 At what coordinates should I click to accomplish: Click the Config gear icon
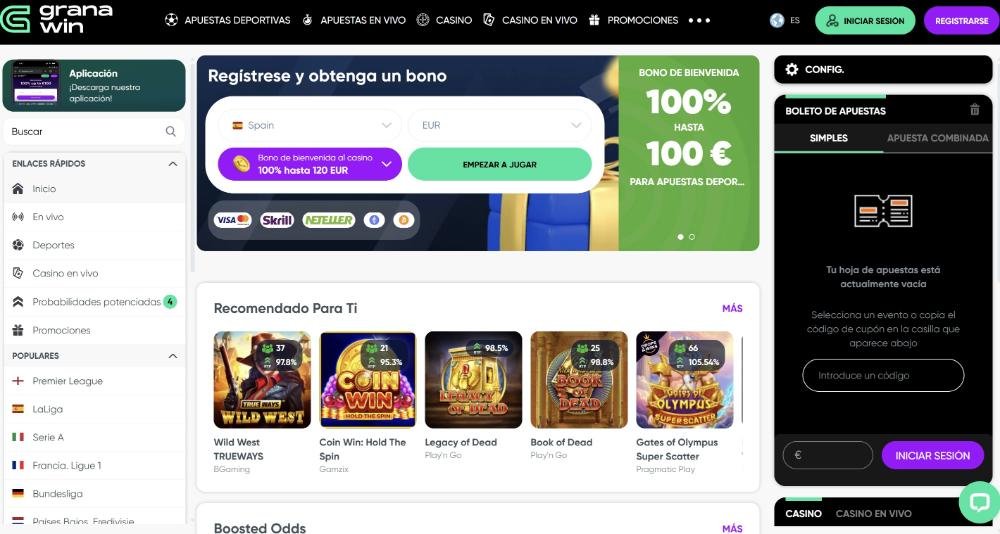[791, 69]
